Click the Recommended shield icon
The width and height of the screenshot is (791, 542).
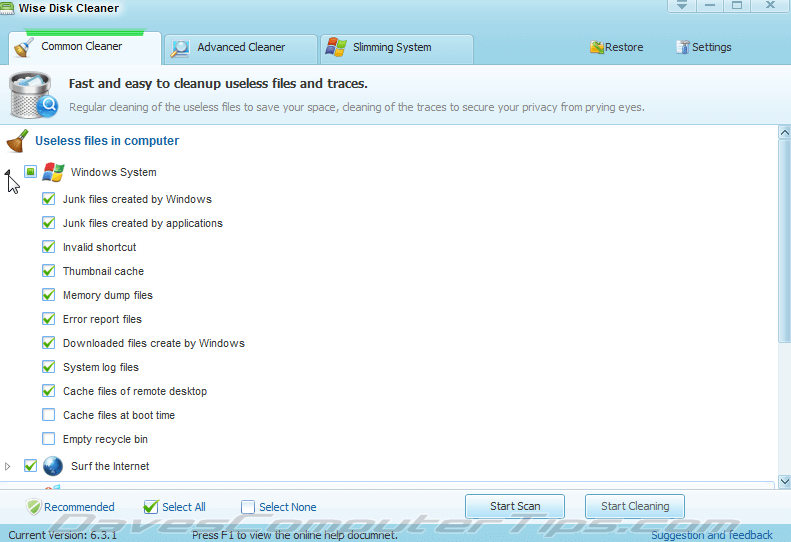[x=34, y=507]
